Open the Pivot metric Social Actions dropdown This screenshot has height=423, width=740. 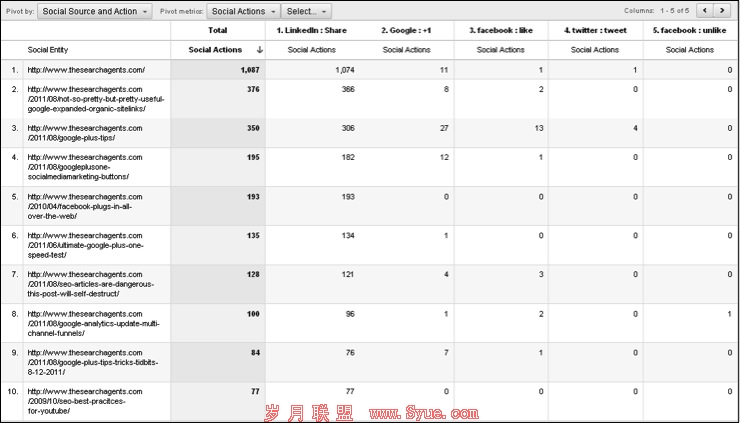pyautogui.click(x=243, y=11)
